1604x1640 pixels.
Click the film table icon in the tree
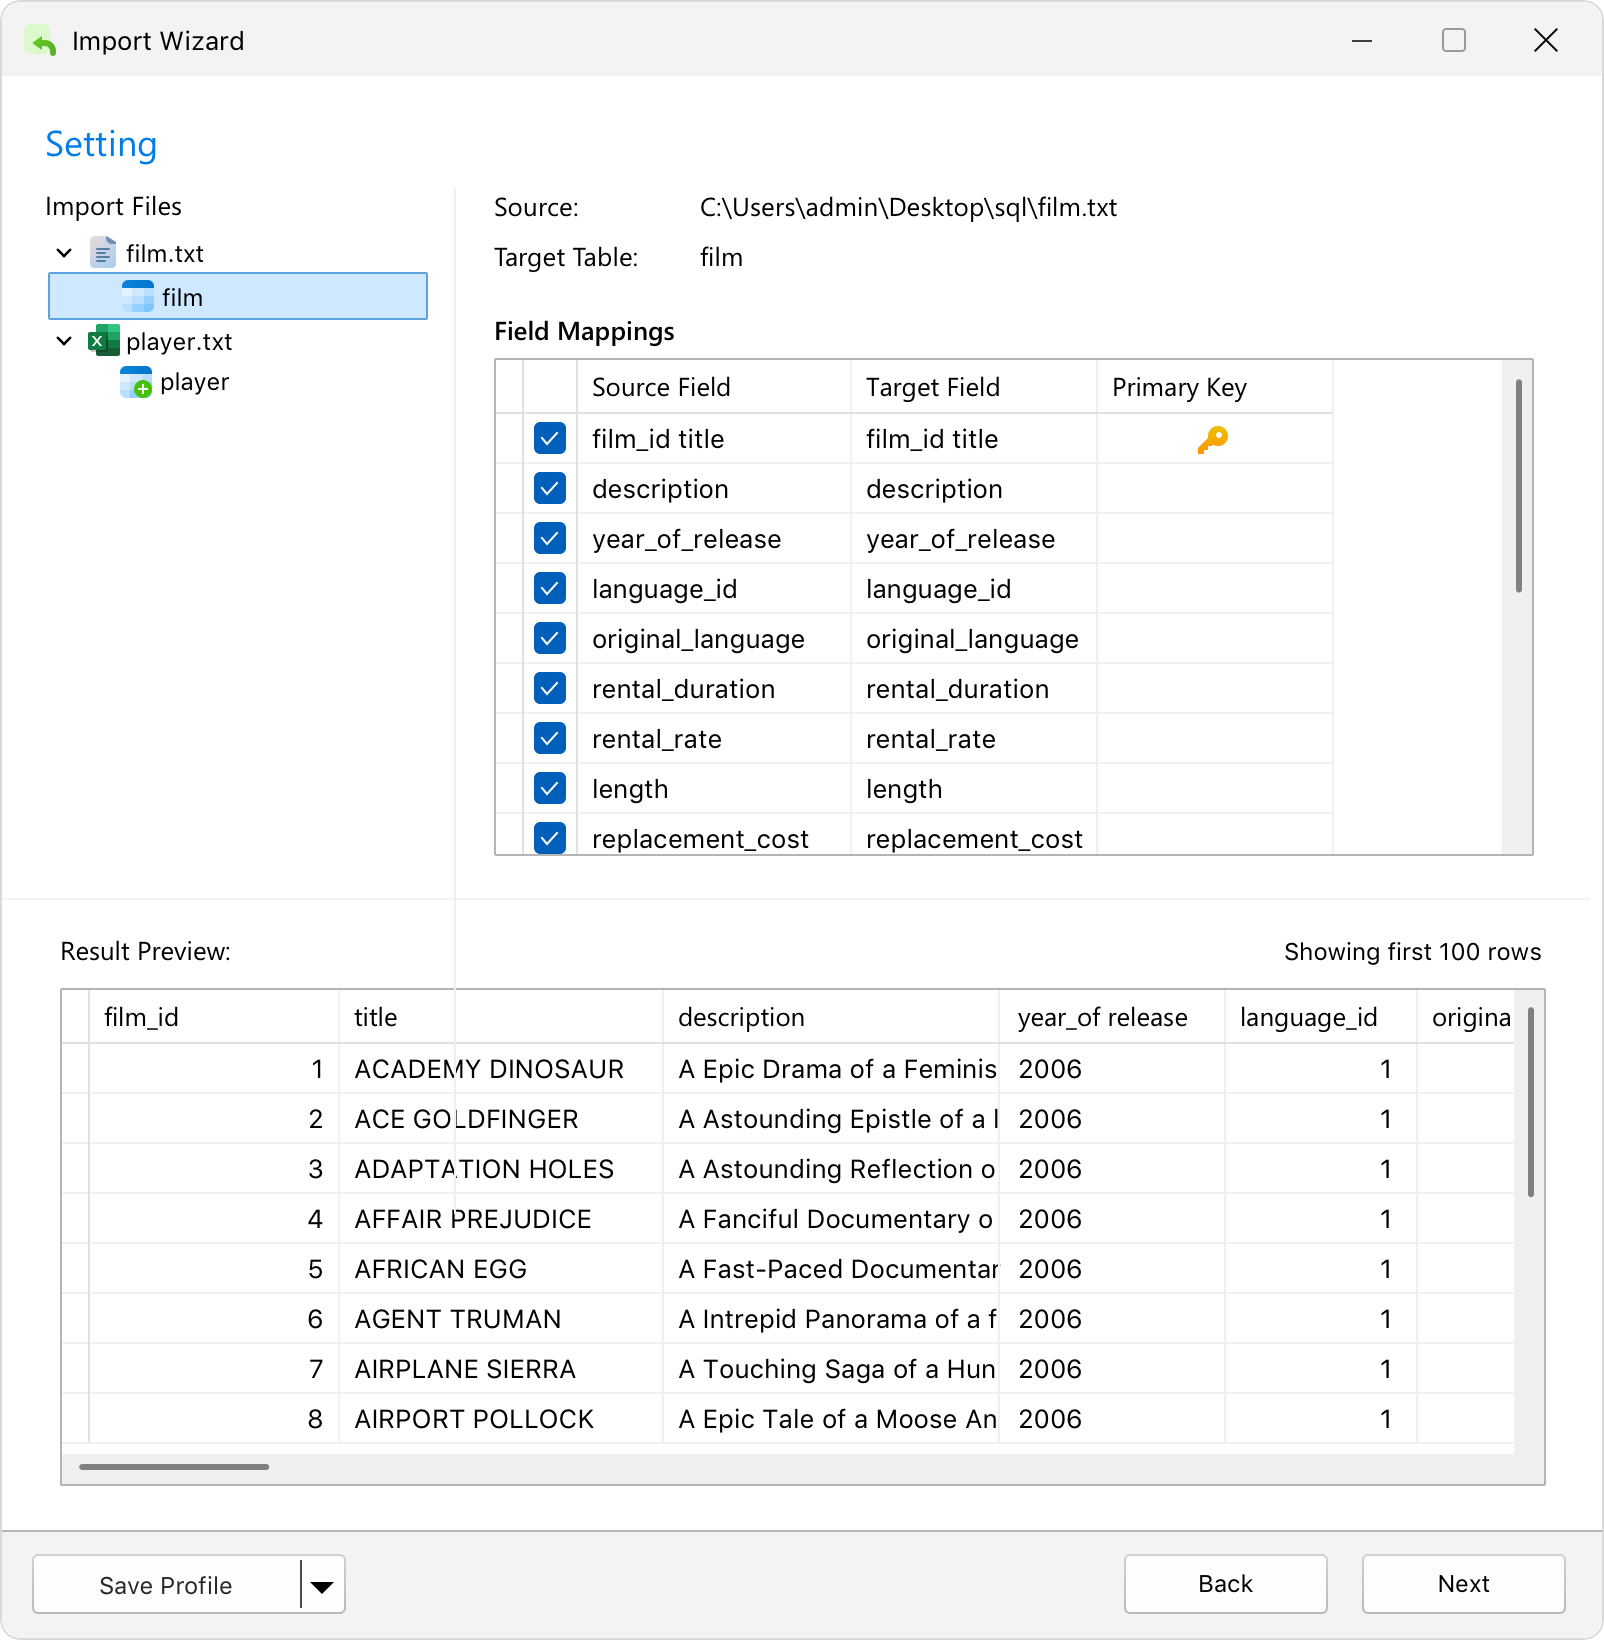(x=138, y=297)
